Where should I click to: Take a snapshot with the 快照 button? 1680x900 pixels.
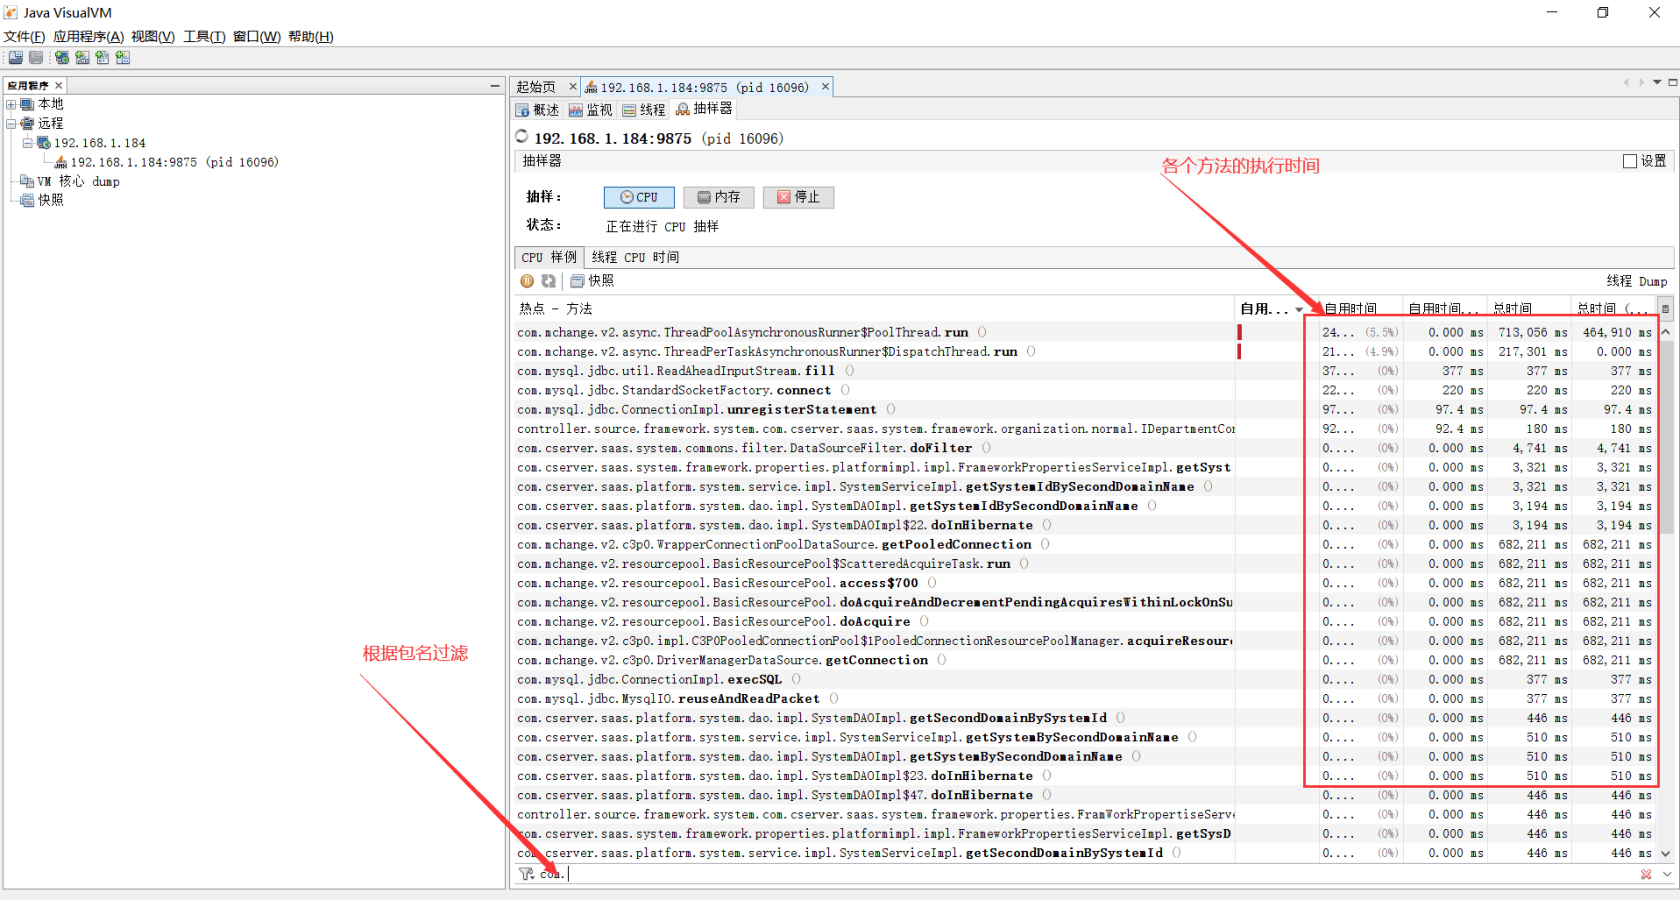(x=592, y=281)
